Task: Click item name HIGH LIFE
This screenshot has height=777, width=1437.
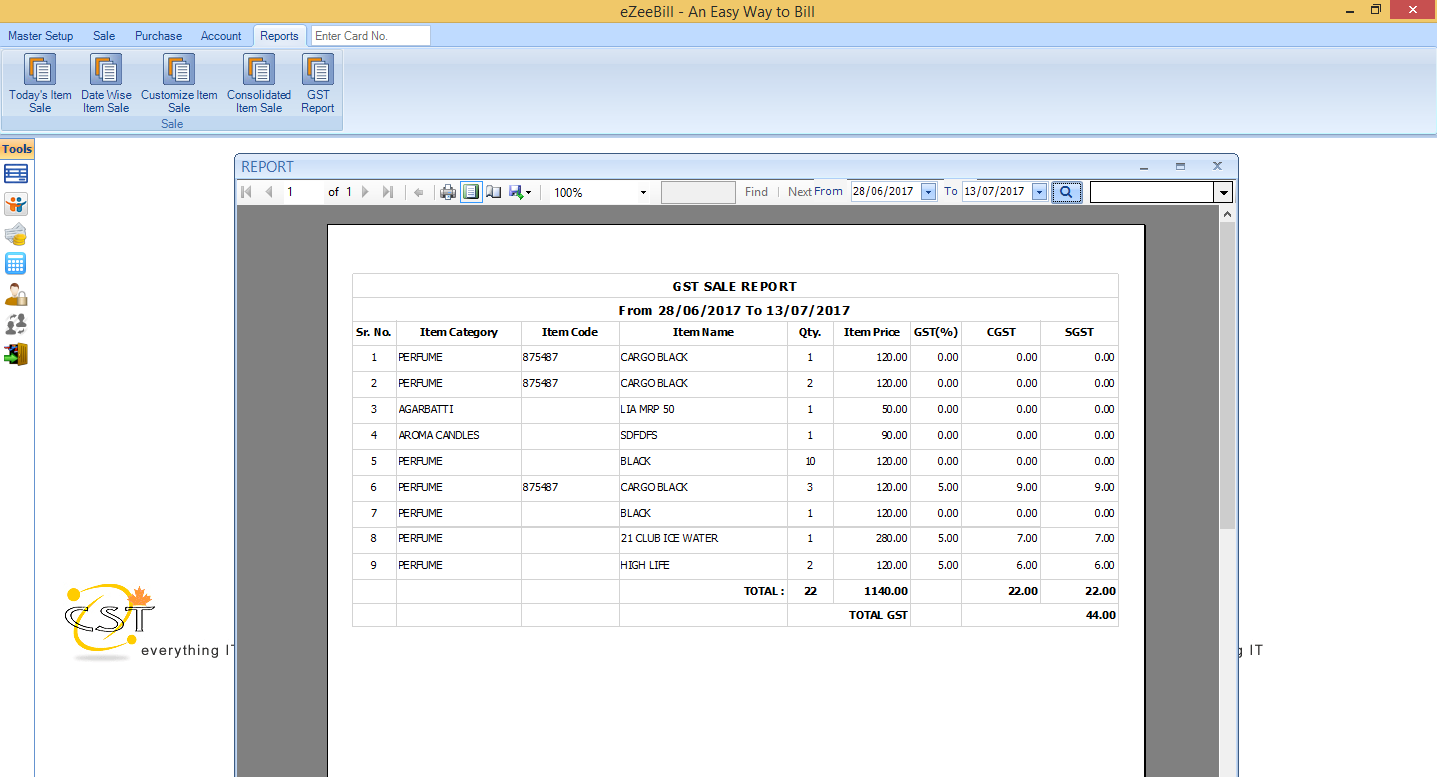Action: click(645, 565)
